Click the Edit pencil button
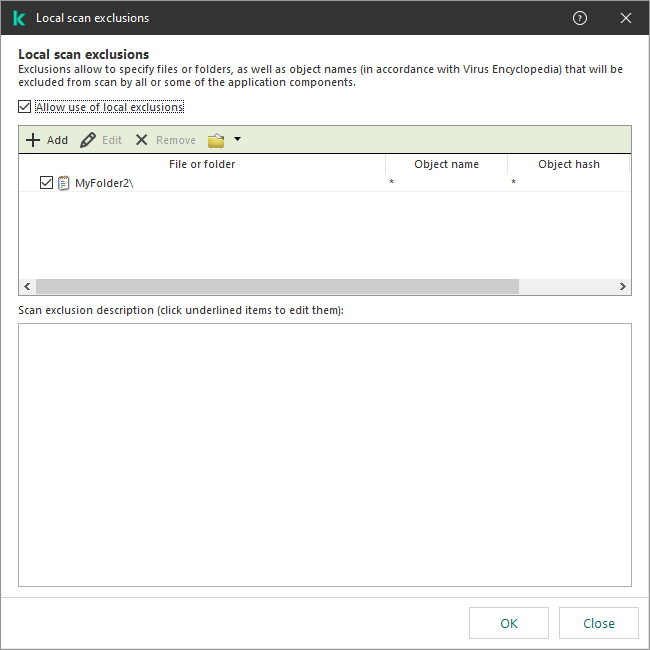 (101, 140)
